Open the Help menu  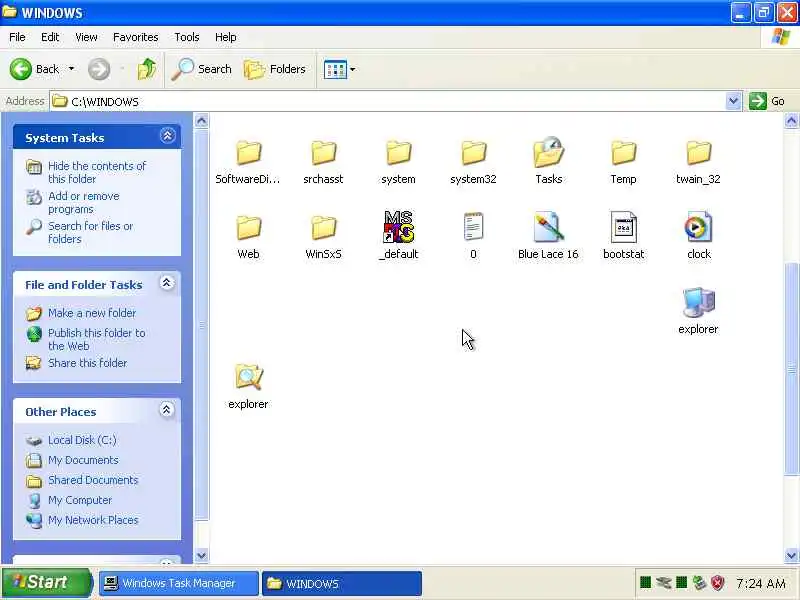click(x=225, y=37)
